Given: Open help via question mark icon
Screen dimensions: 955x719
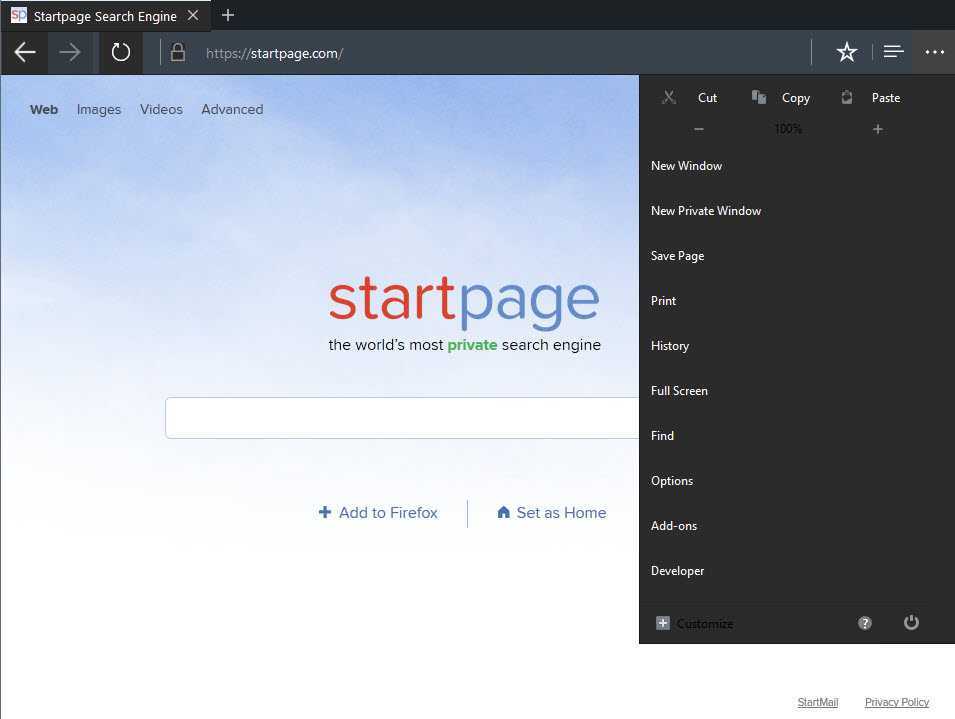Looking at the screenshot, I should point(864,623).
